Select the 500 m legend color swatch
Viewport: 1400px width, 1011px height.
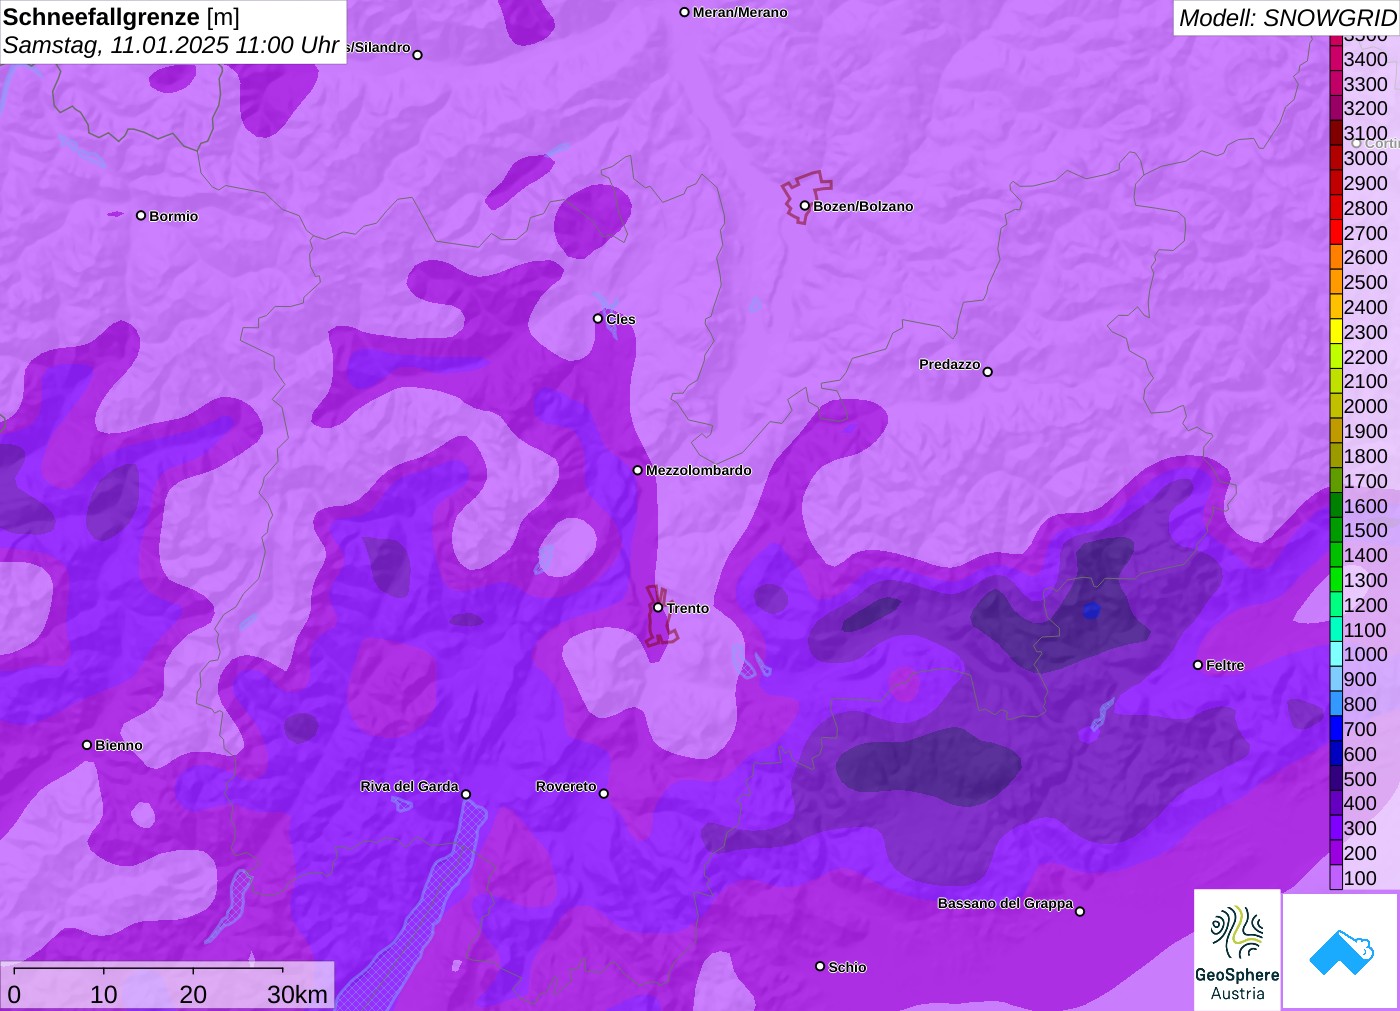(1336, 779)
